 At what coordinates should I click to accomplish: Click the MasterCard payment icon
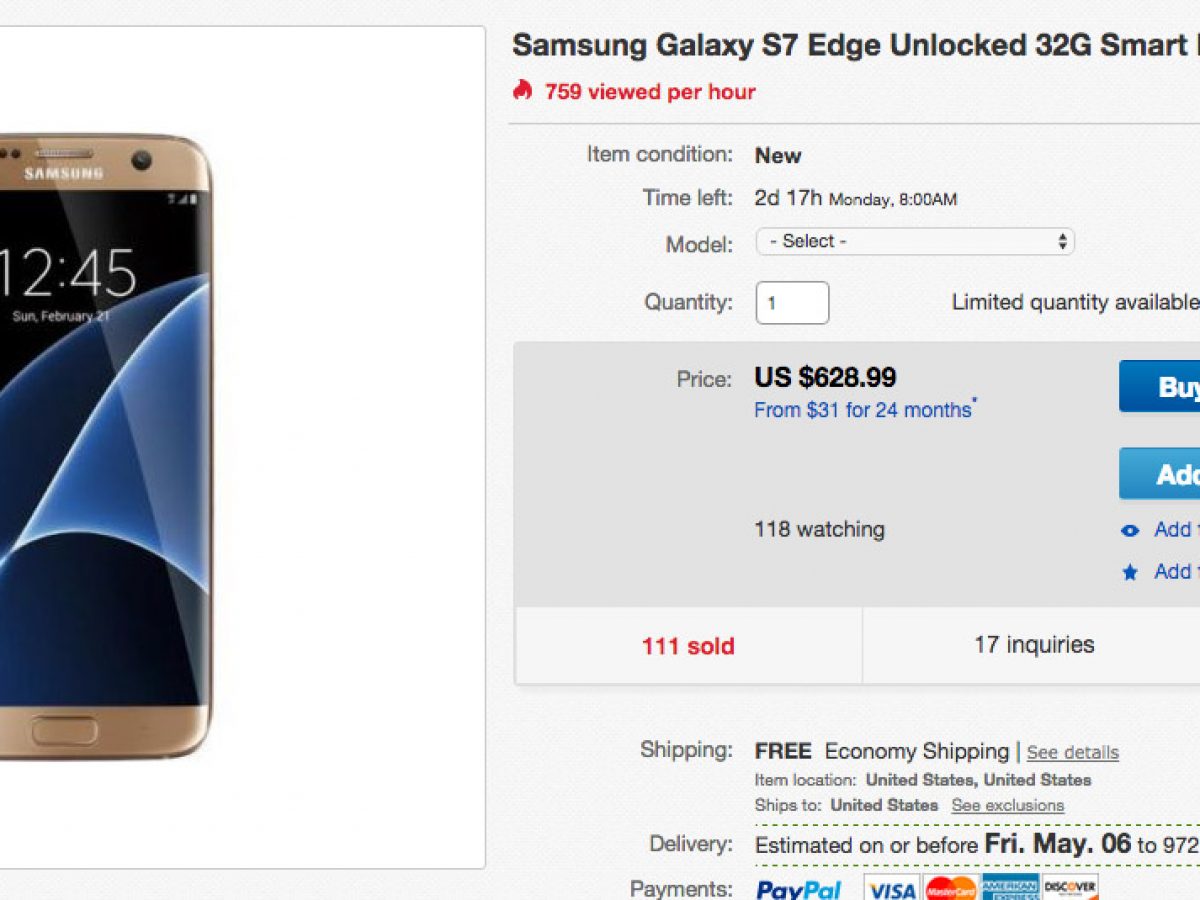tap(950, 889)
